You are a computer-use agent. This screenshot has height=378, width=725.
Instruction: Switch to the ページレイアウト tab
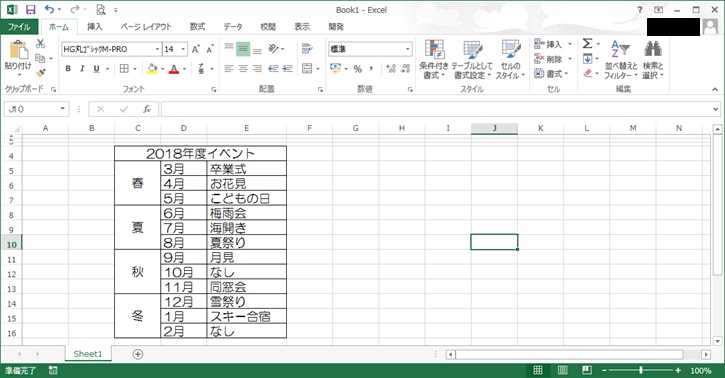click(x=146, y=27)
